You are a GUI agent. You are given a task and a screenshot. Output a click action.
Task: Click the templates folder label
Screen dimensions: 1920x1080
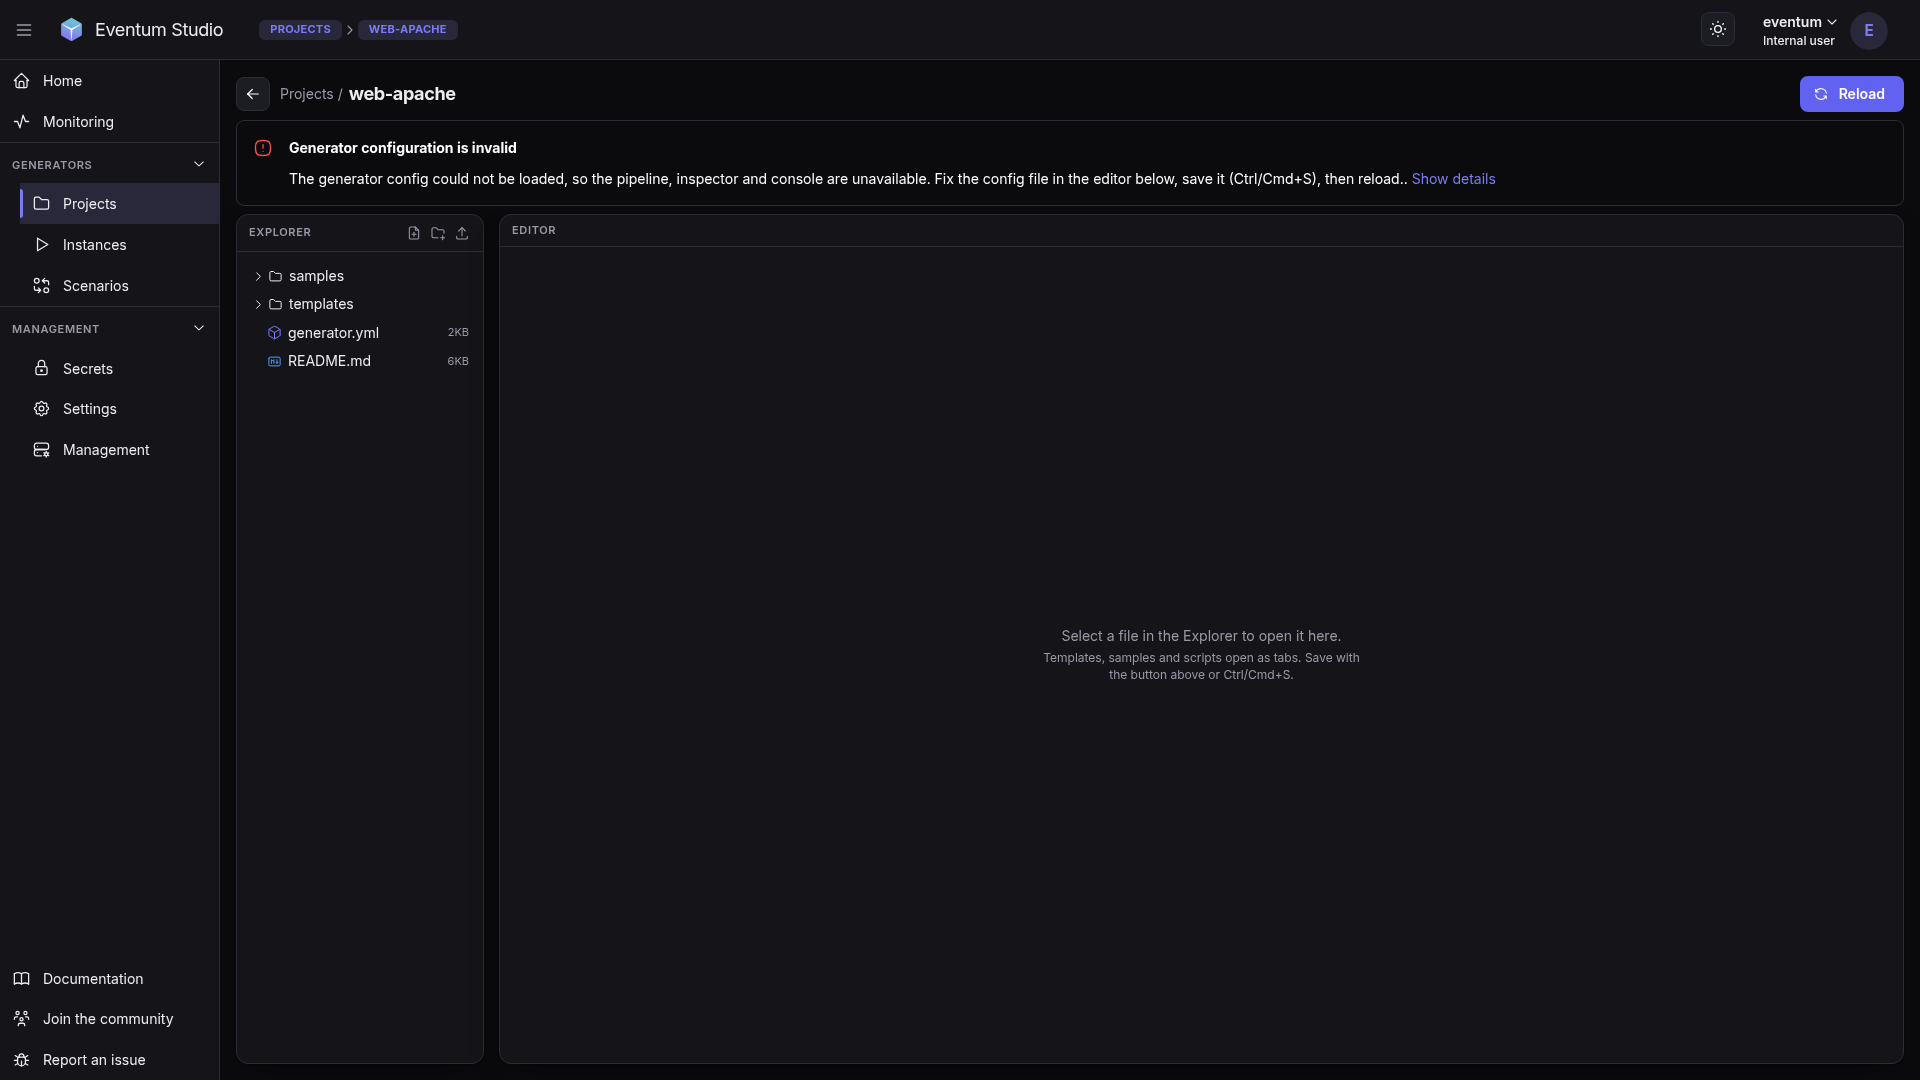coord(321,304)
